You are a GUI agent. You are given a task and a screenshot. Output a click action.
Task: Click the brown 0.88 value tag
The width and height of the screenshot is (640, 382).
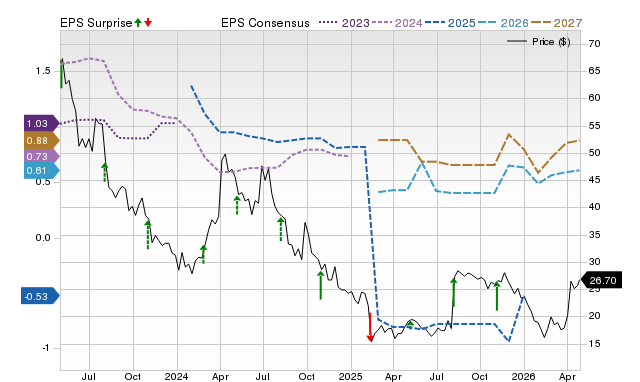[41, 140]
